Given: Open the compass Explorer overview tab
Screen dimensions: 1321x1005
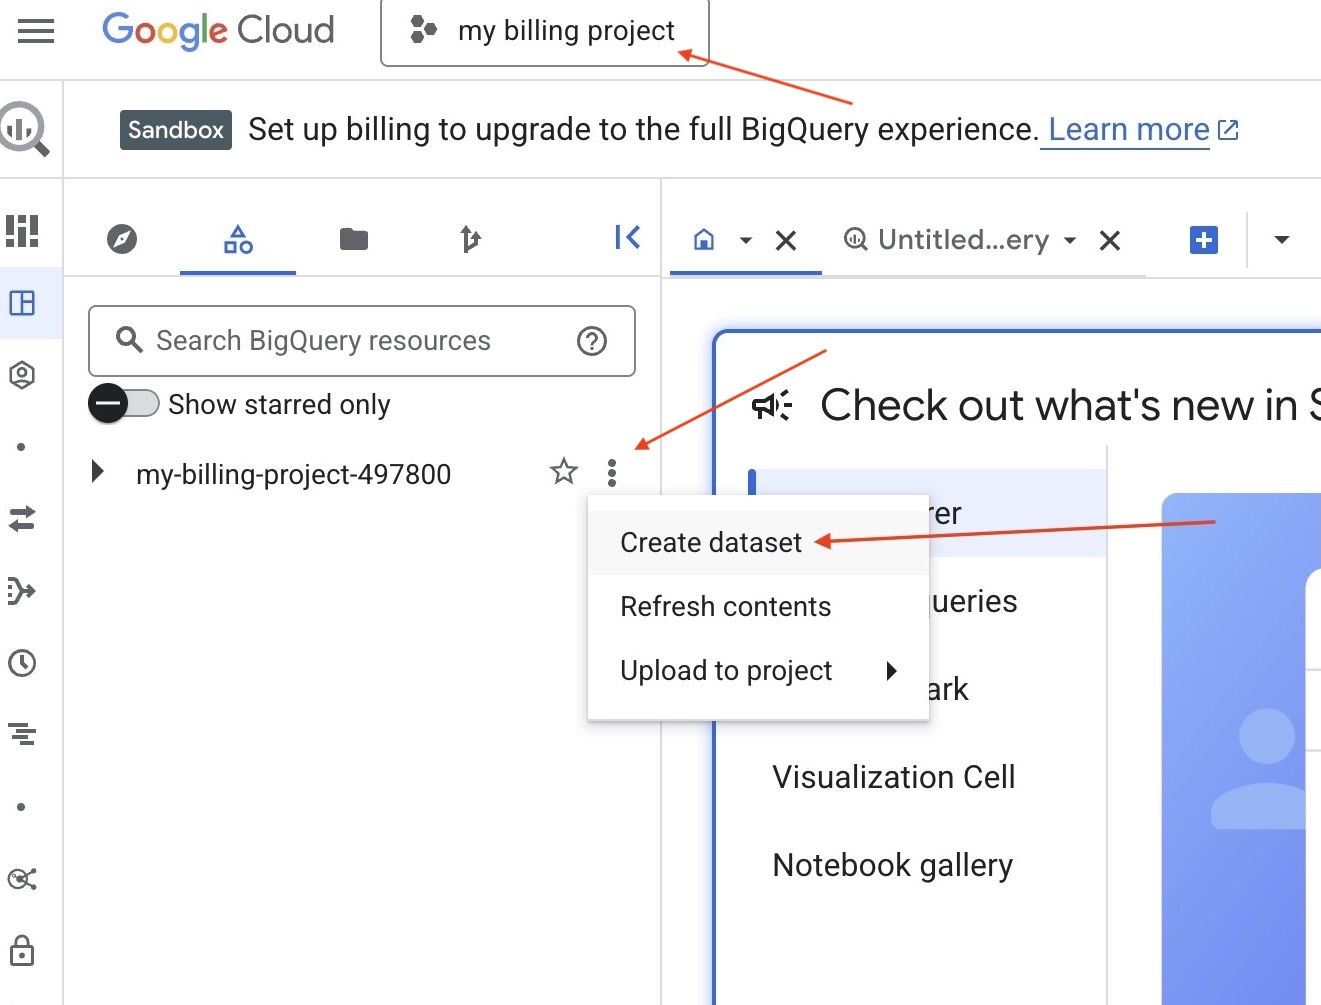Looking at the screenshot, I should point(122,239).
